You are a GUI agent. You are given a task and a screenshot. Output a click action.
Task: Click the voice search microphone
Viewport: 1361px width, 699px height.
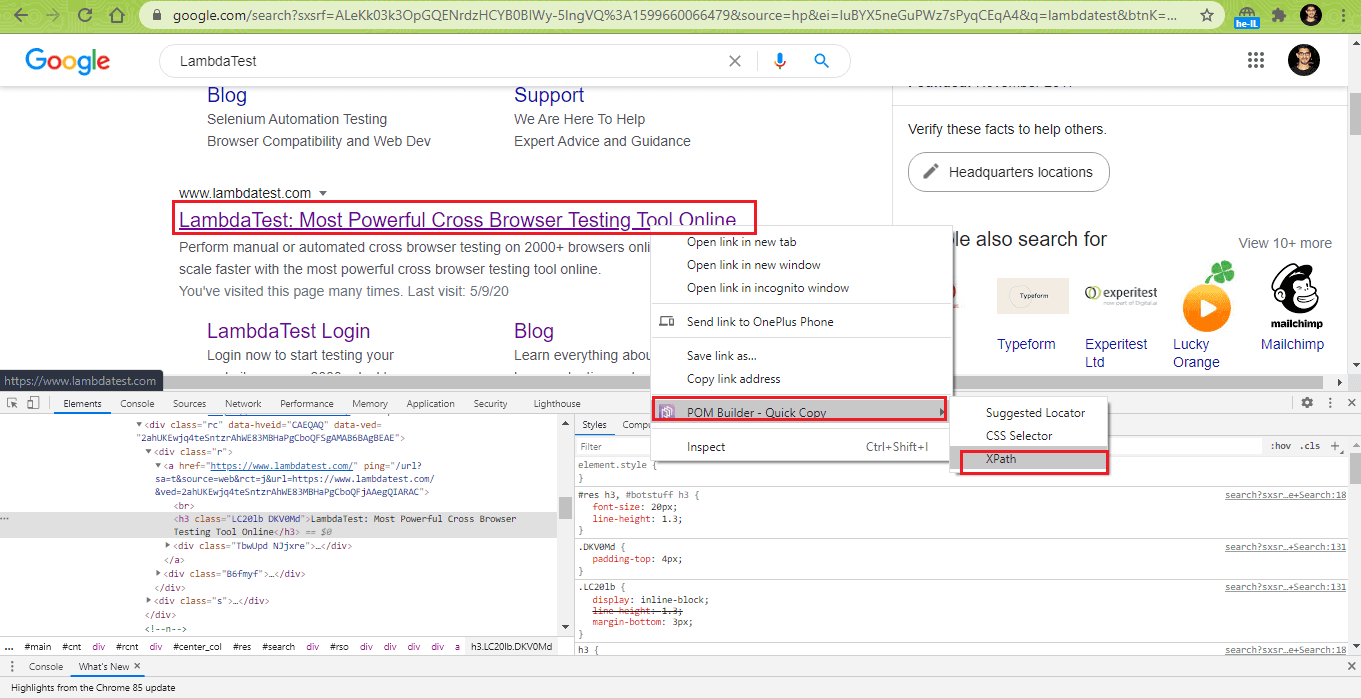coord(779,61)
